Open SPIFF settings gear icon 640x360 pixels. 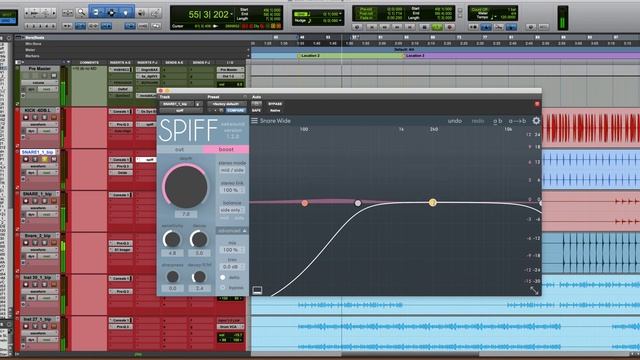click(x=536, y=120)
